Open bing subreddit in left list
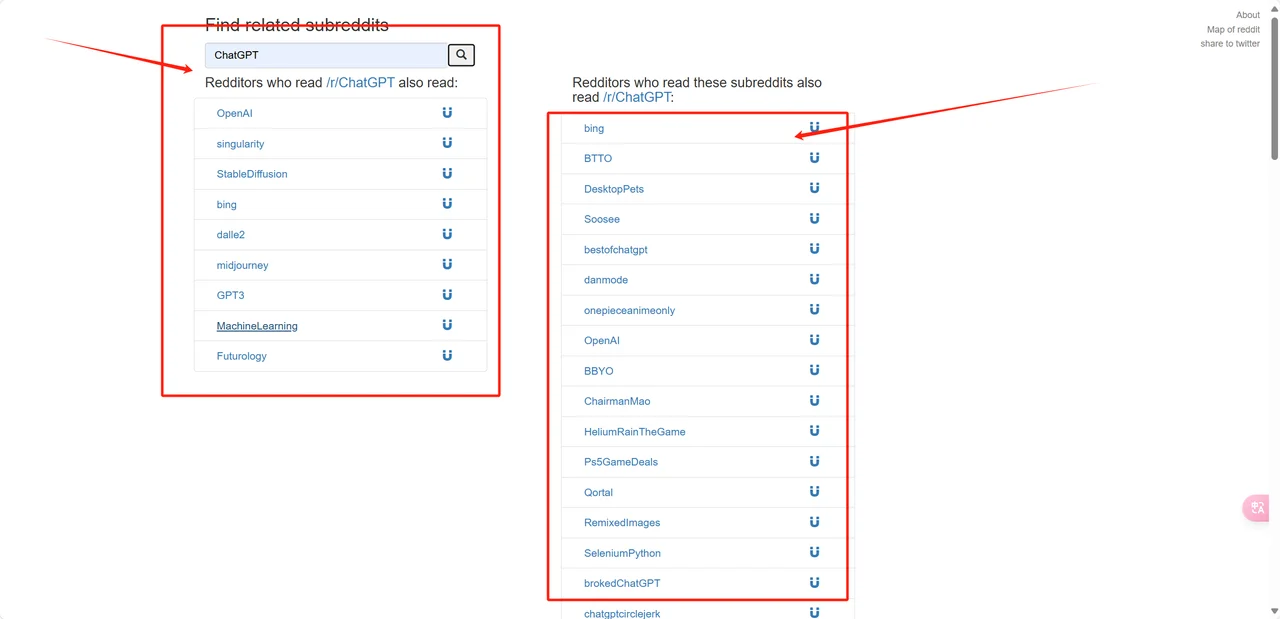 click(227, 205)
